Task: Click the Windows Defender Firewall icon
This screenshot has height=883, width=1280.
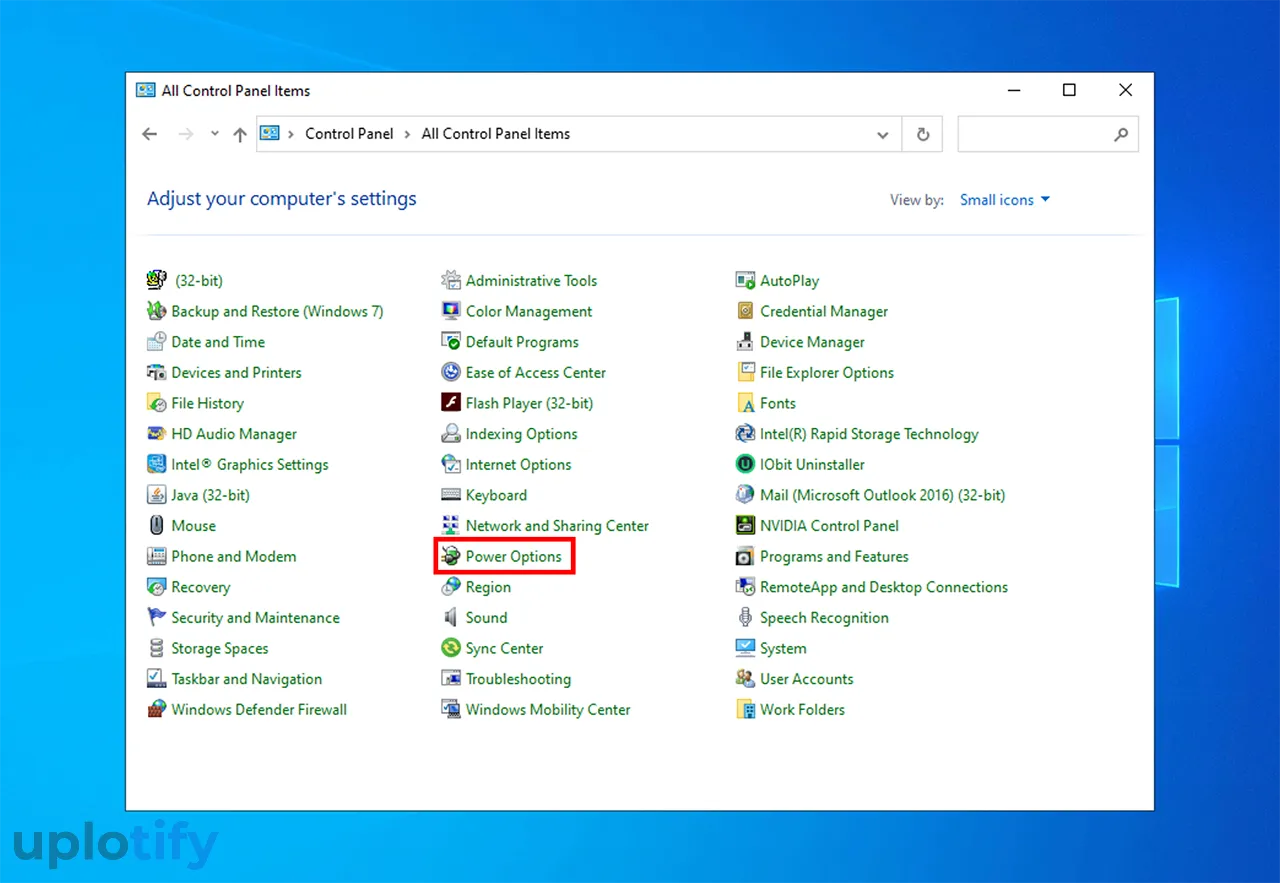Action: click(x=156, y=710)
